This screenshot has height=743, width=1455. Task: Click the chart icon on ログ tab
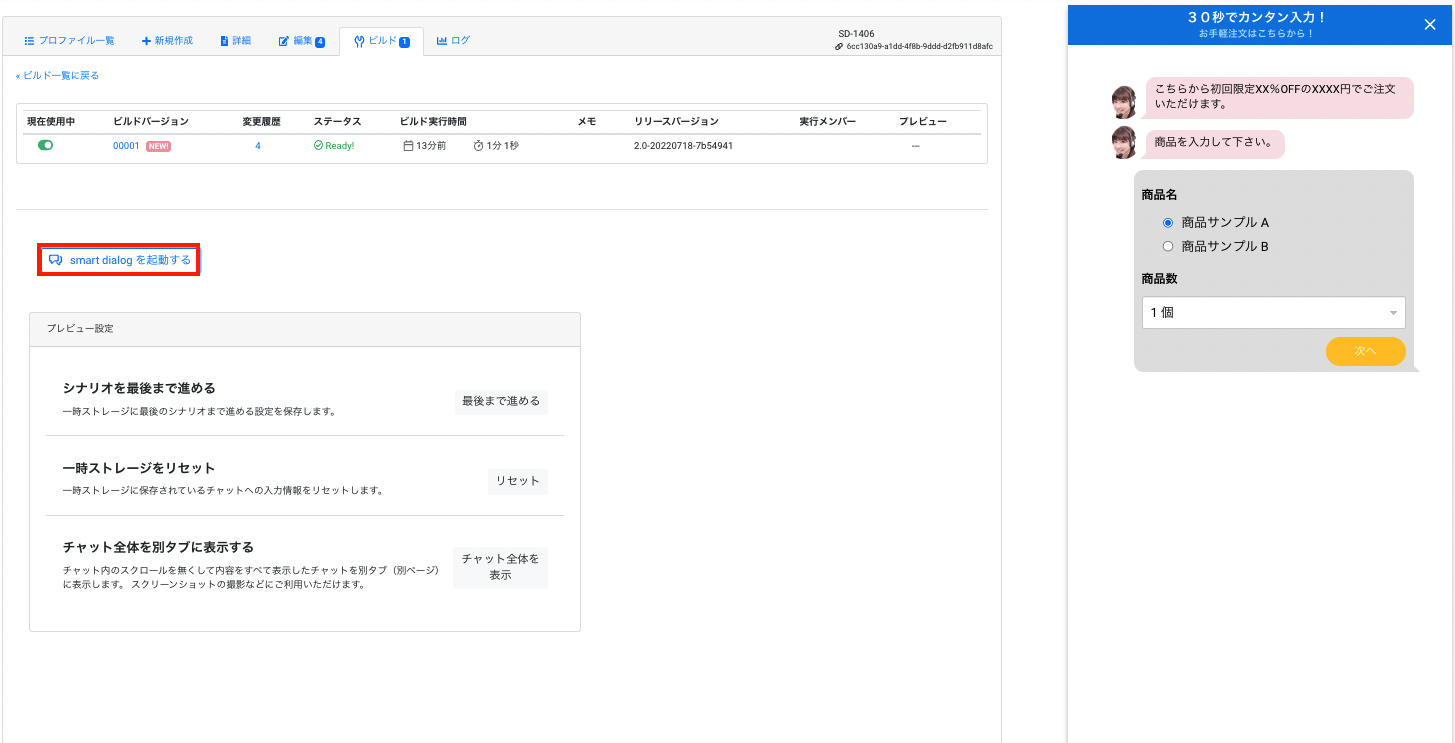coord(442,41)
